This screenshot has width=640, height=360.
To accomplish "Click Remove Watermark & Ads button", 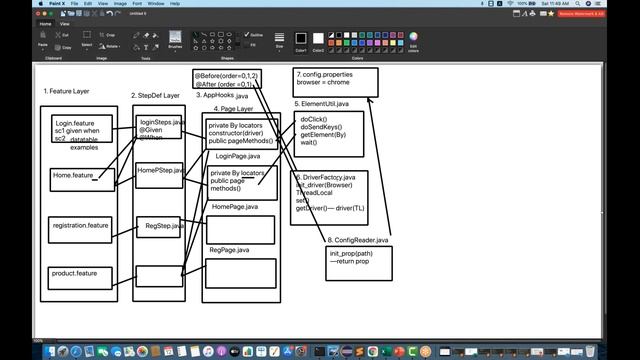I will [582, 13].
